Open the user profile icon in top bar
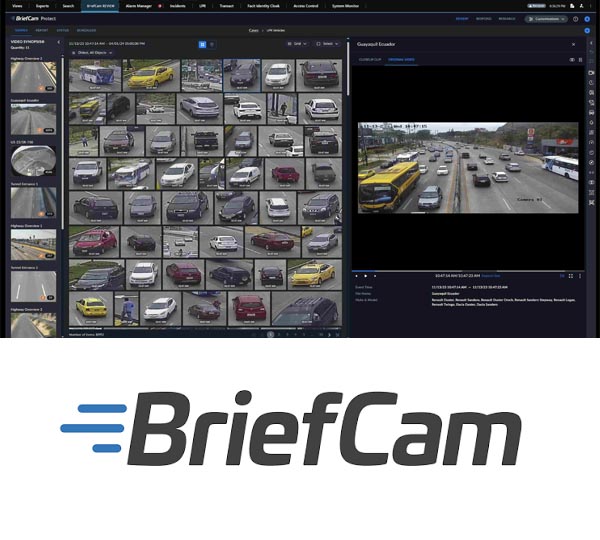Viewport: 600px width, 540px height. 581,6
